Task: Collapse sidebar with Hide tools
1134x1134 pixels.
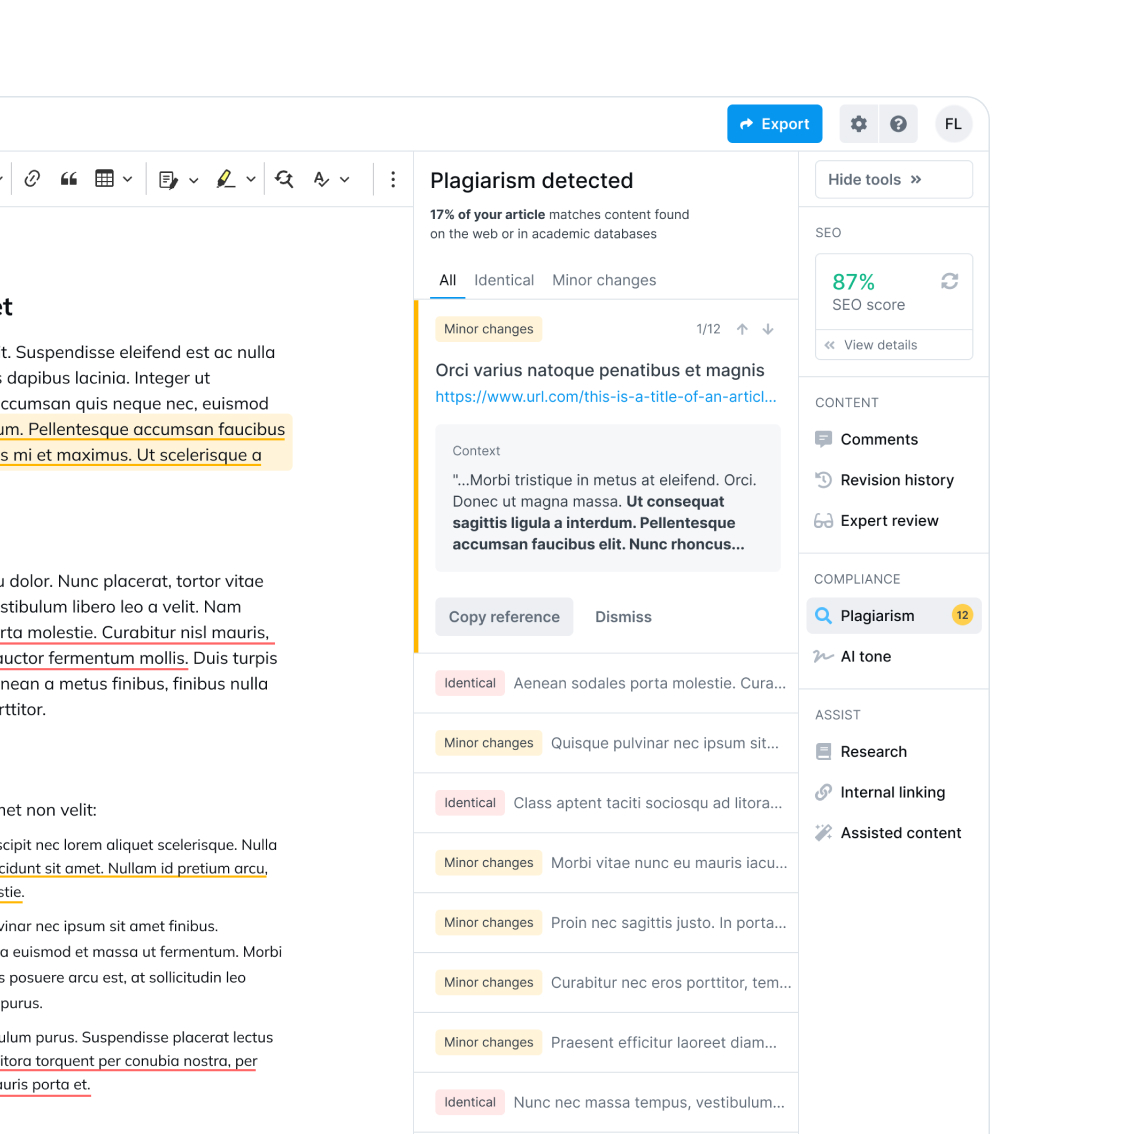Action: (893, 180)
